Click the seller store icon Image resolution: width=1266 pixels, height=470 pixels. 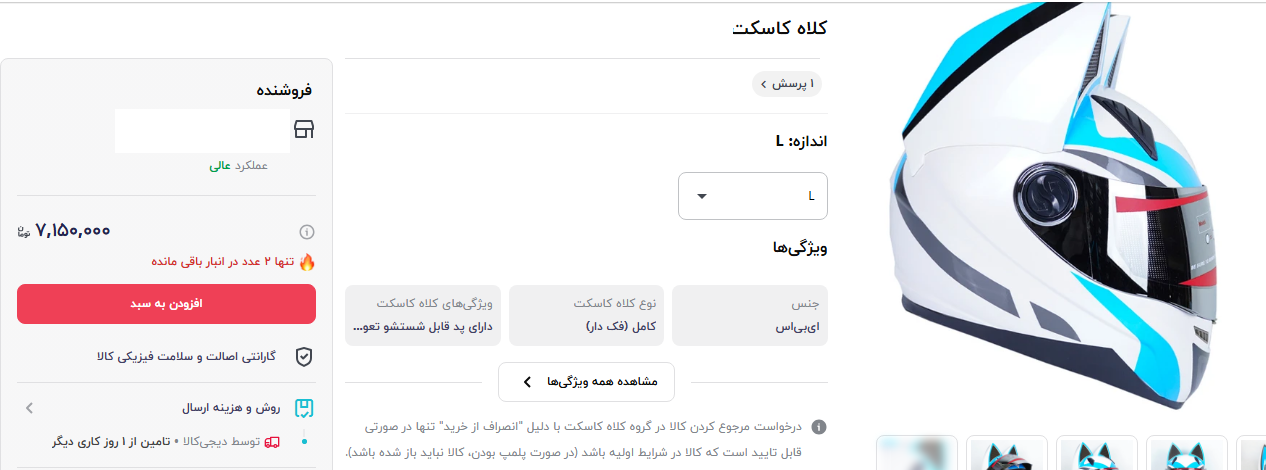point(303,130)
